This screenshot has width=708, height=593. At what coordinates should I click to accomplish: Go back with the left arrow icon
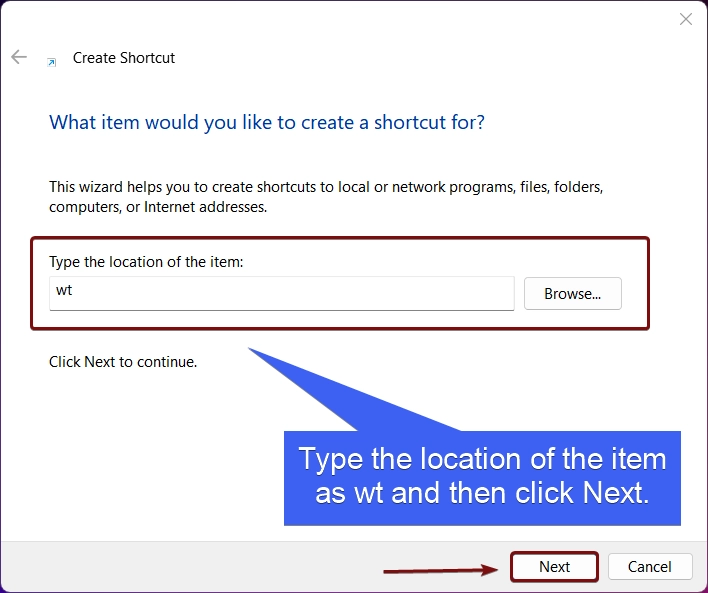pyautogui.click(x=19, y=57)
